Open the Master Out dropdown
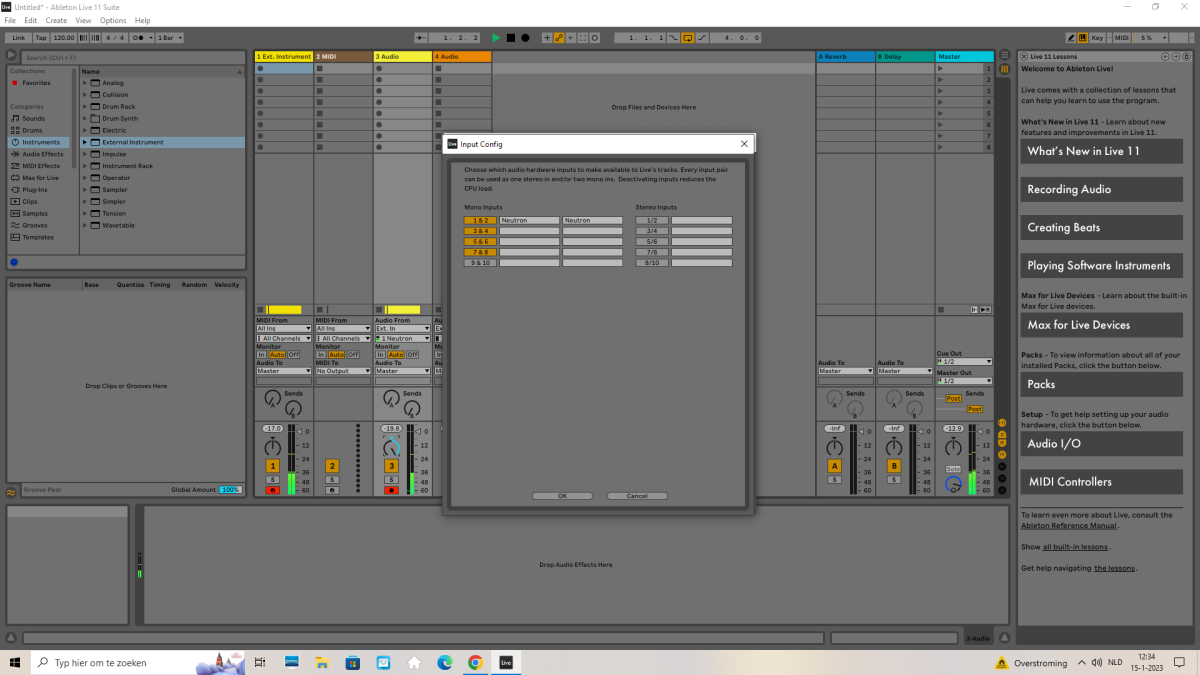1200x675 pixels. (964, 380)
